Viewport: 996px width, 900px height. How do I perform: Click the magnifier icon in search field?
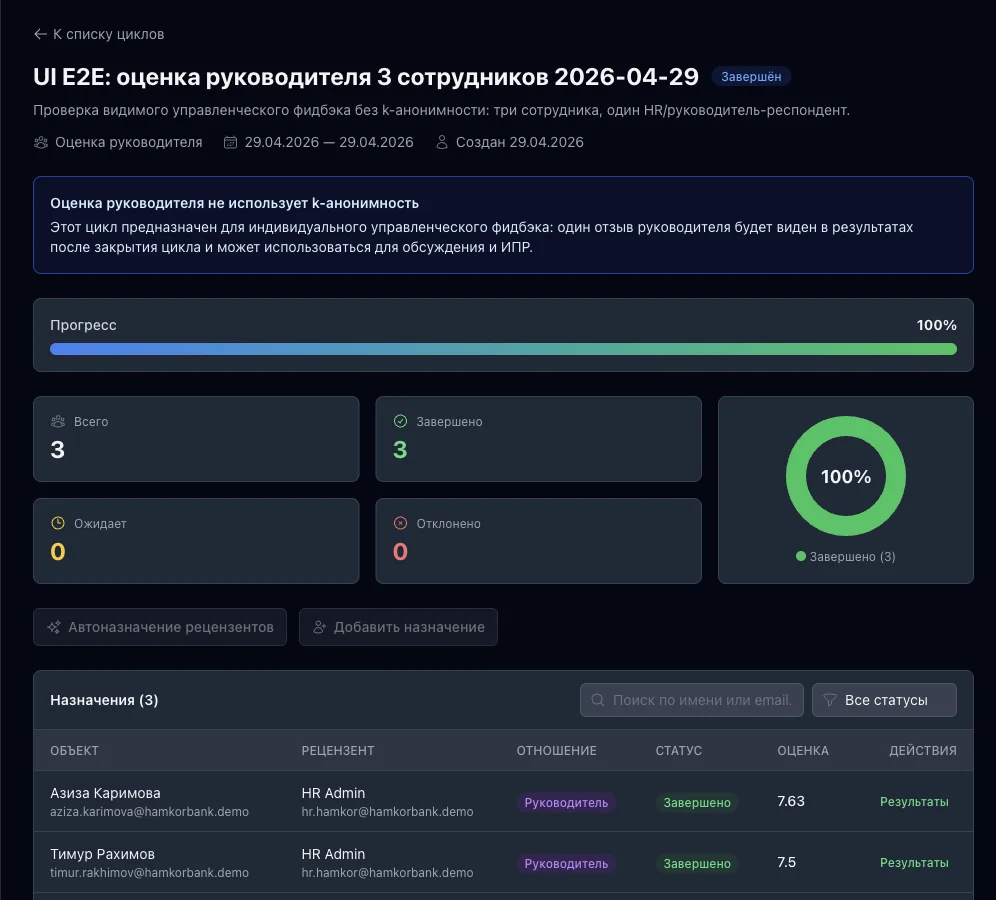click(598, 700)
